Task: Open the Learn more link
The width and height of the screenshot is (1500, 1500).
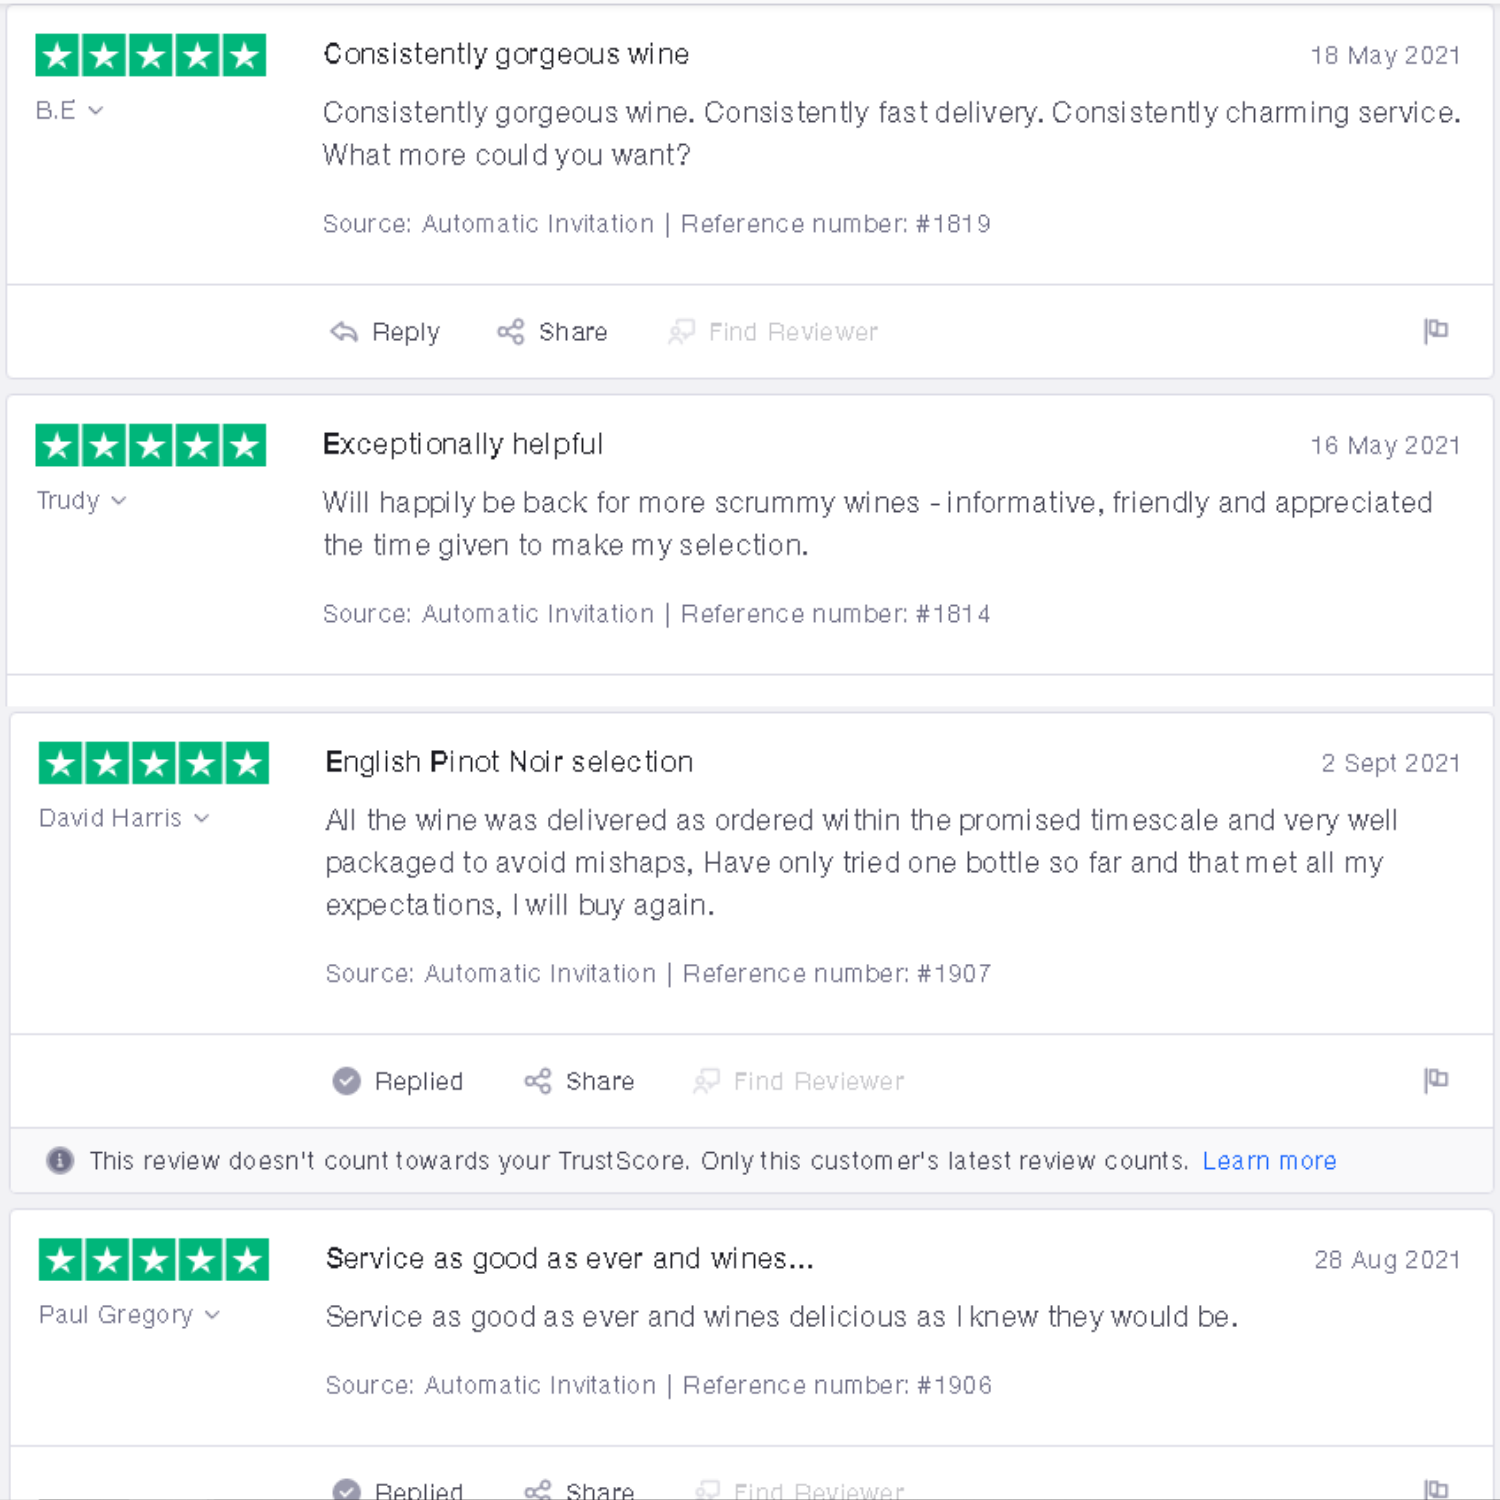Action: (1269, 1160)
